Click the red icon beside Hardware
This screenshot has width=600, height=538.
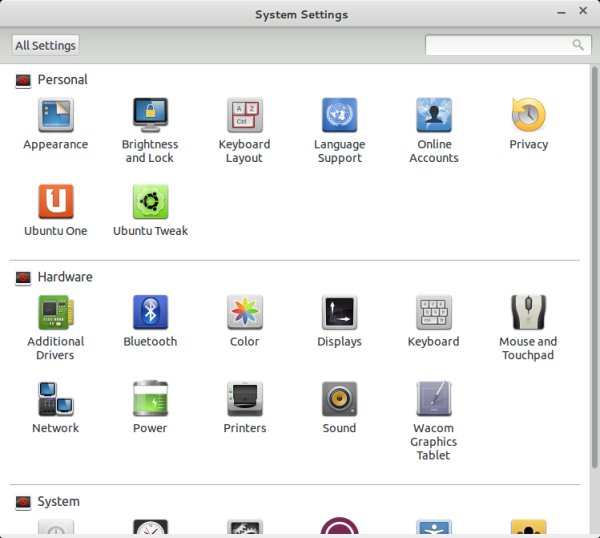[x=23, y=278]
